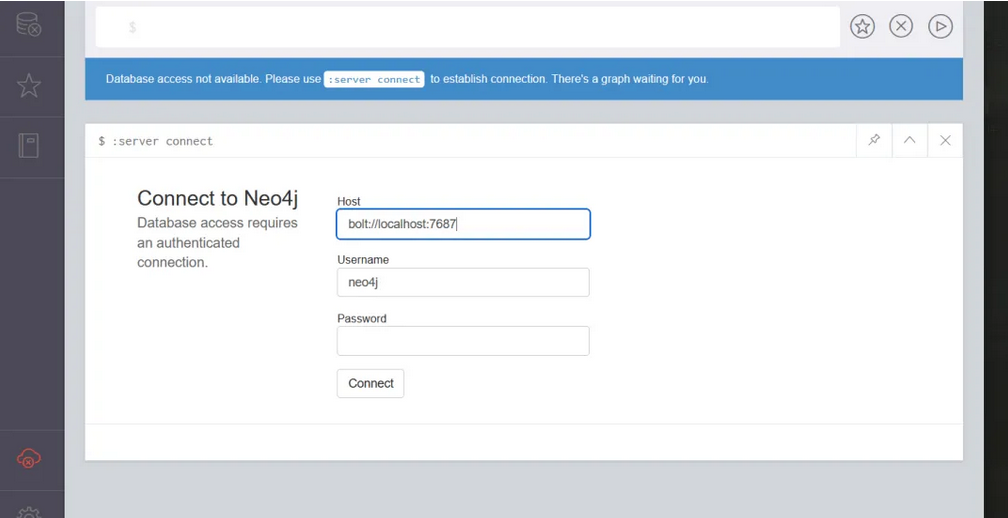The width and height of the screenshot is (1008, 518).
Task: Open the settings gear in sidebar
Action: click(x=29, y=512)
